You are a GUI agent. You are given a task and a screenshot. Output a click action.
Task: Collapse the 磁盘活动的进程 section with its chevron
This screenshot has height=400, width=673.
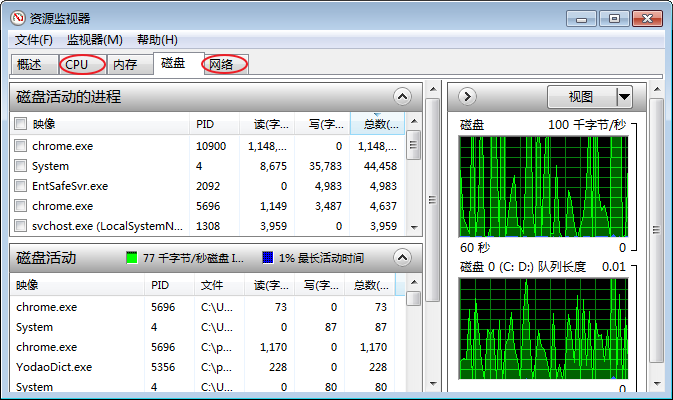click(x=402, y=97)
